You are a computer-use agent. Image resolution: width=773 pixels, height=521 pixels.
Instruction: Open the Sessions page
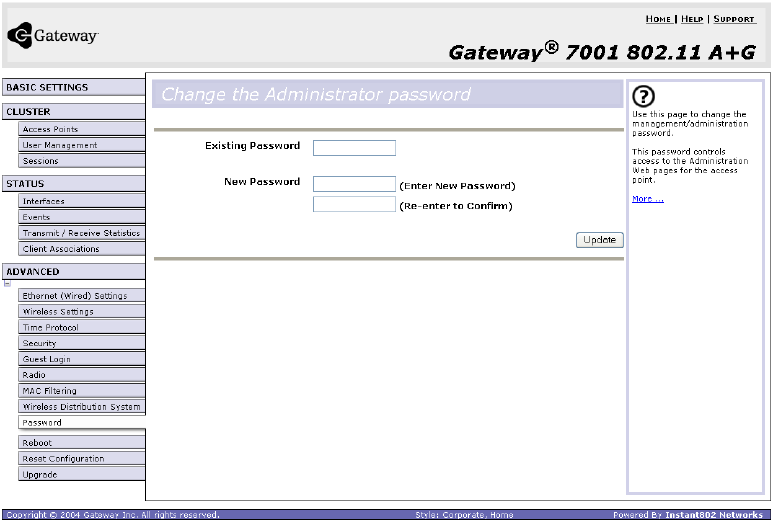[x=82, y=161]
